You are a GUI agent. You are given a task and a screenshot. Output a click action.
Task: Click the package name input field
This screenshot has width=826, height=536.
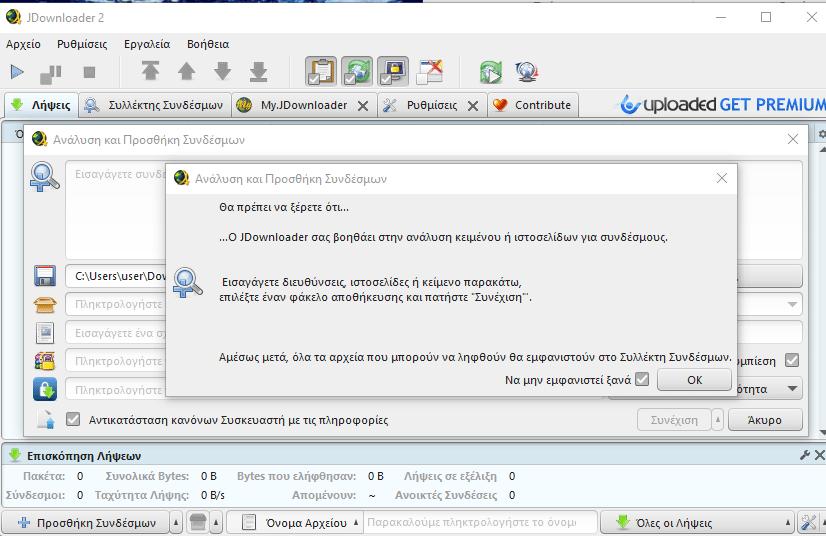coord(116,304)
